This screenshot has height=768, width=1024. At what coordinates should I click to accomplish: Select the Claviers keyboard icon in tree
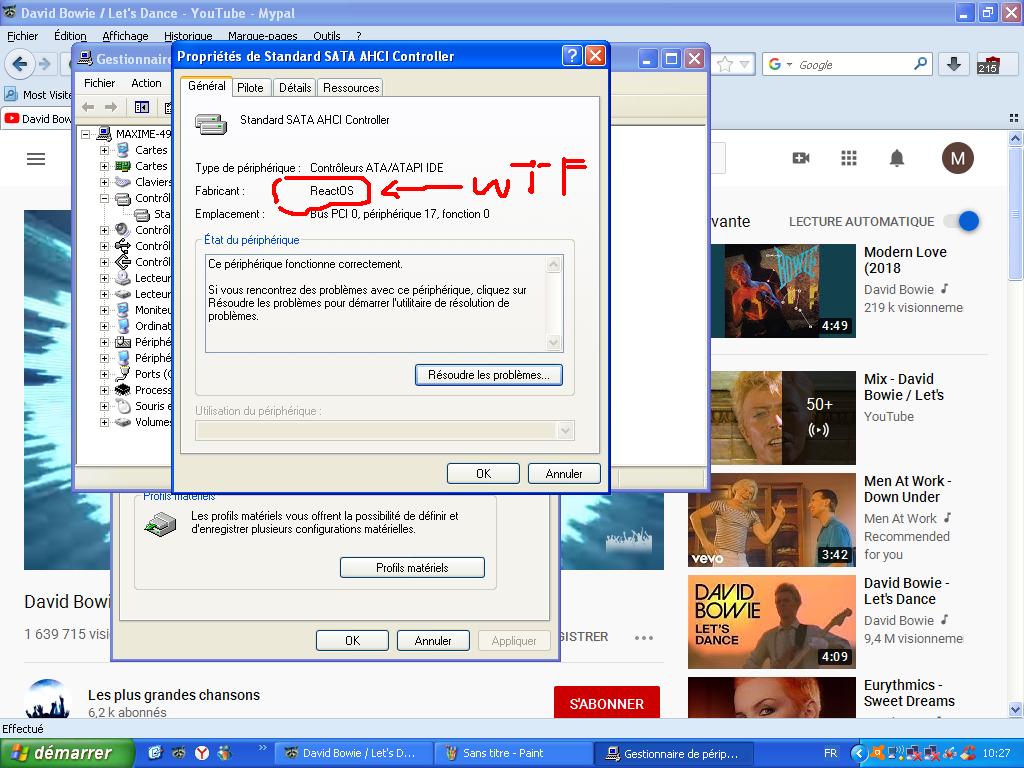coord(123,182)
